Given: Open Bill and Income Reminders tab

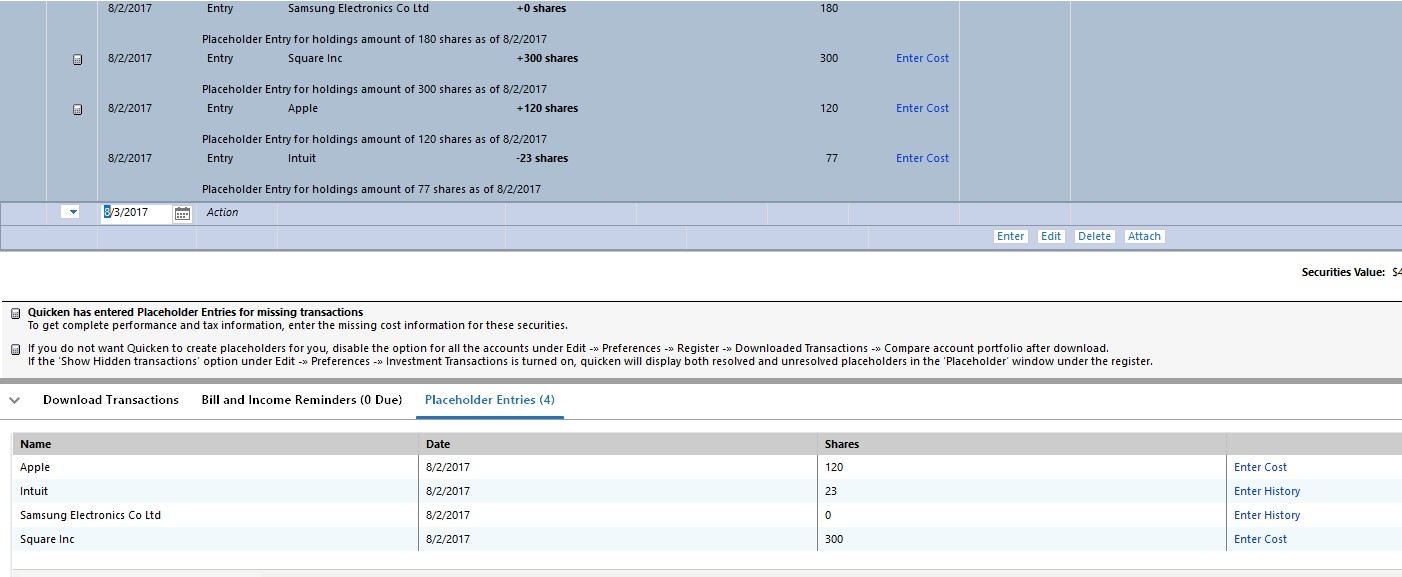Looking at the screenshot, I should pyautogui.click(x=301, y=400).
